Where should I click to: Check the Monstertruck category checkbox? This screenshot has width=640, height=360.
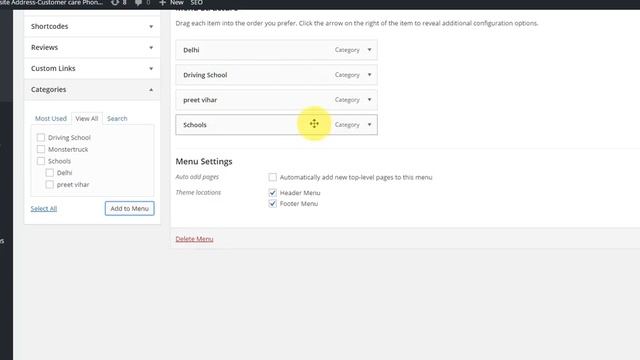coord(41,149)
